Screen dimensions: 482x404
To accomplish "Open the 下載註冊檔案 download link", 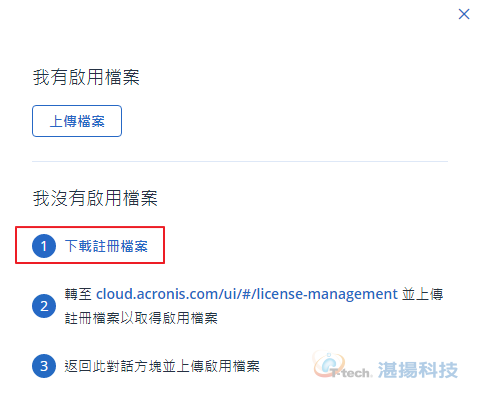I will pos(106,246).
